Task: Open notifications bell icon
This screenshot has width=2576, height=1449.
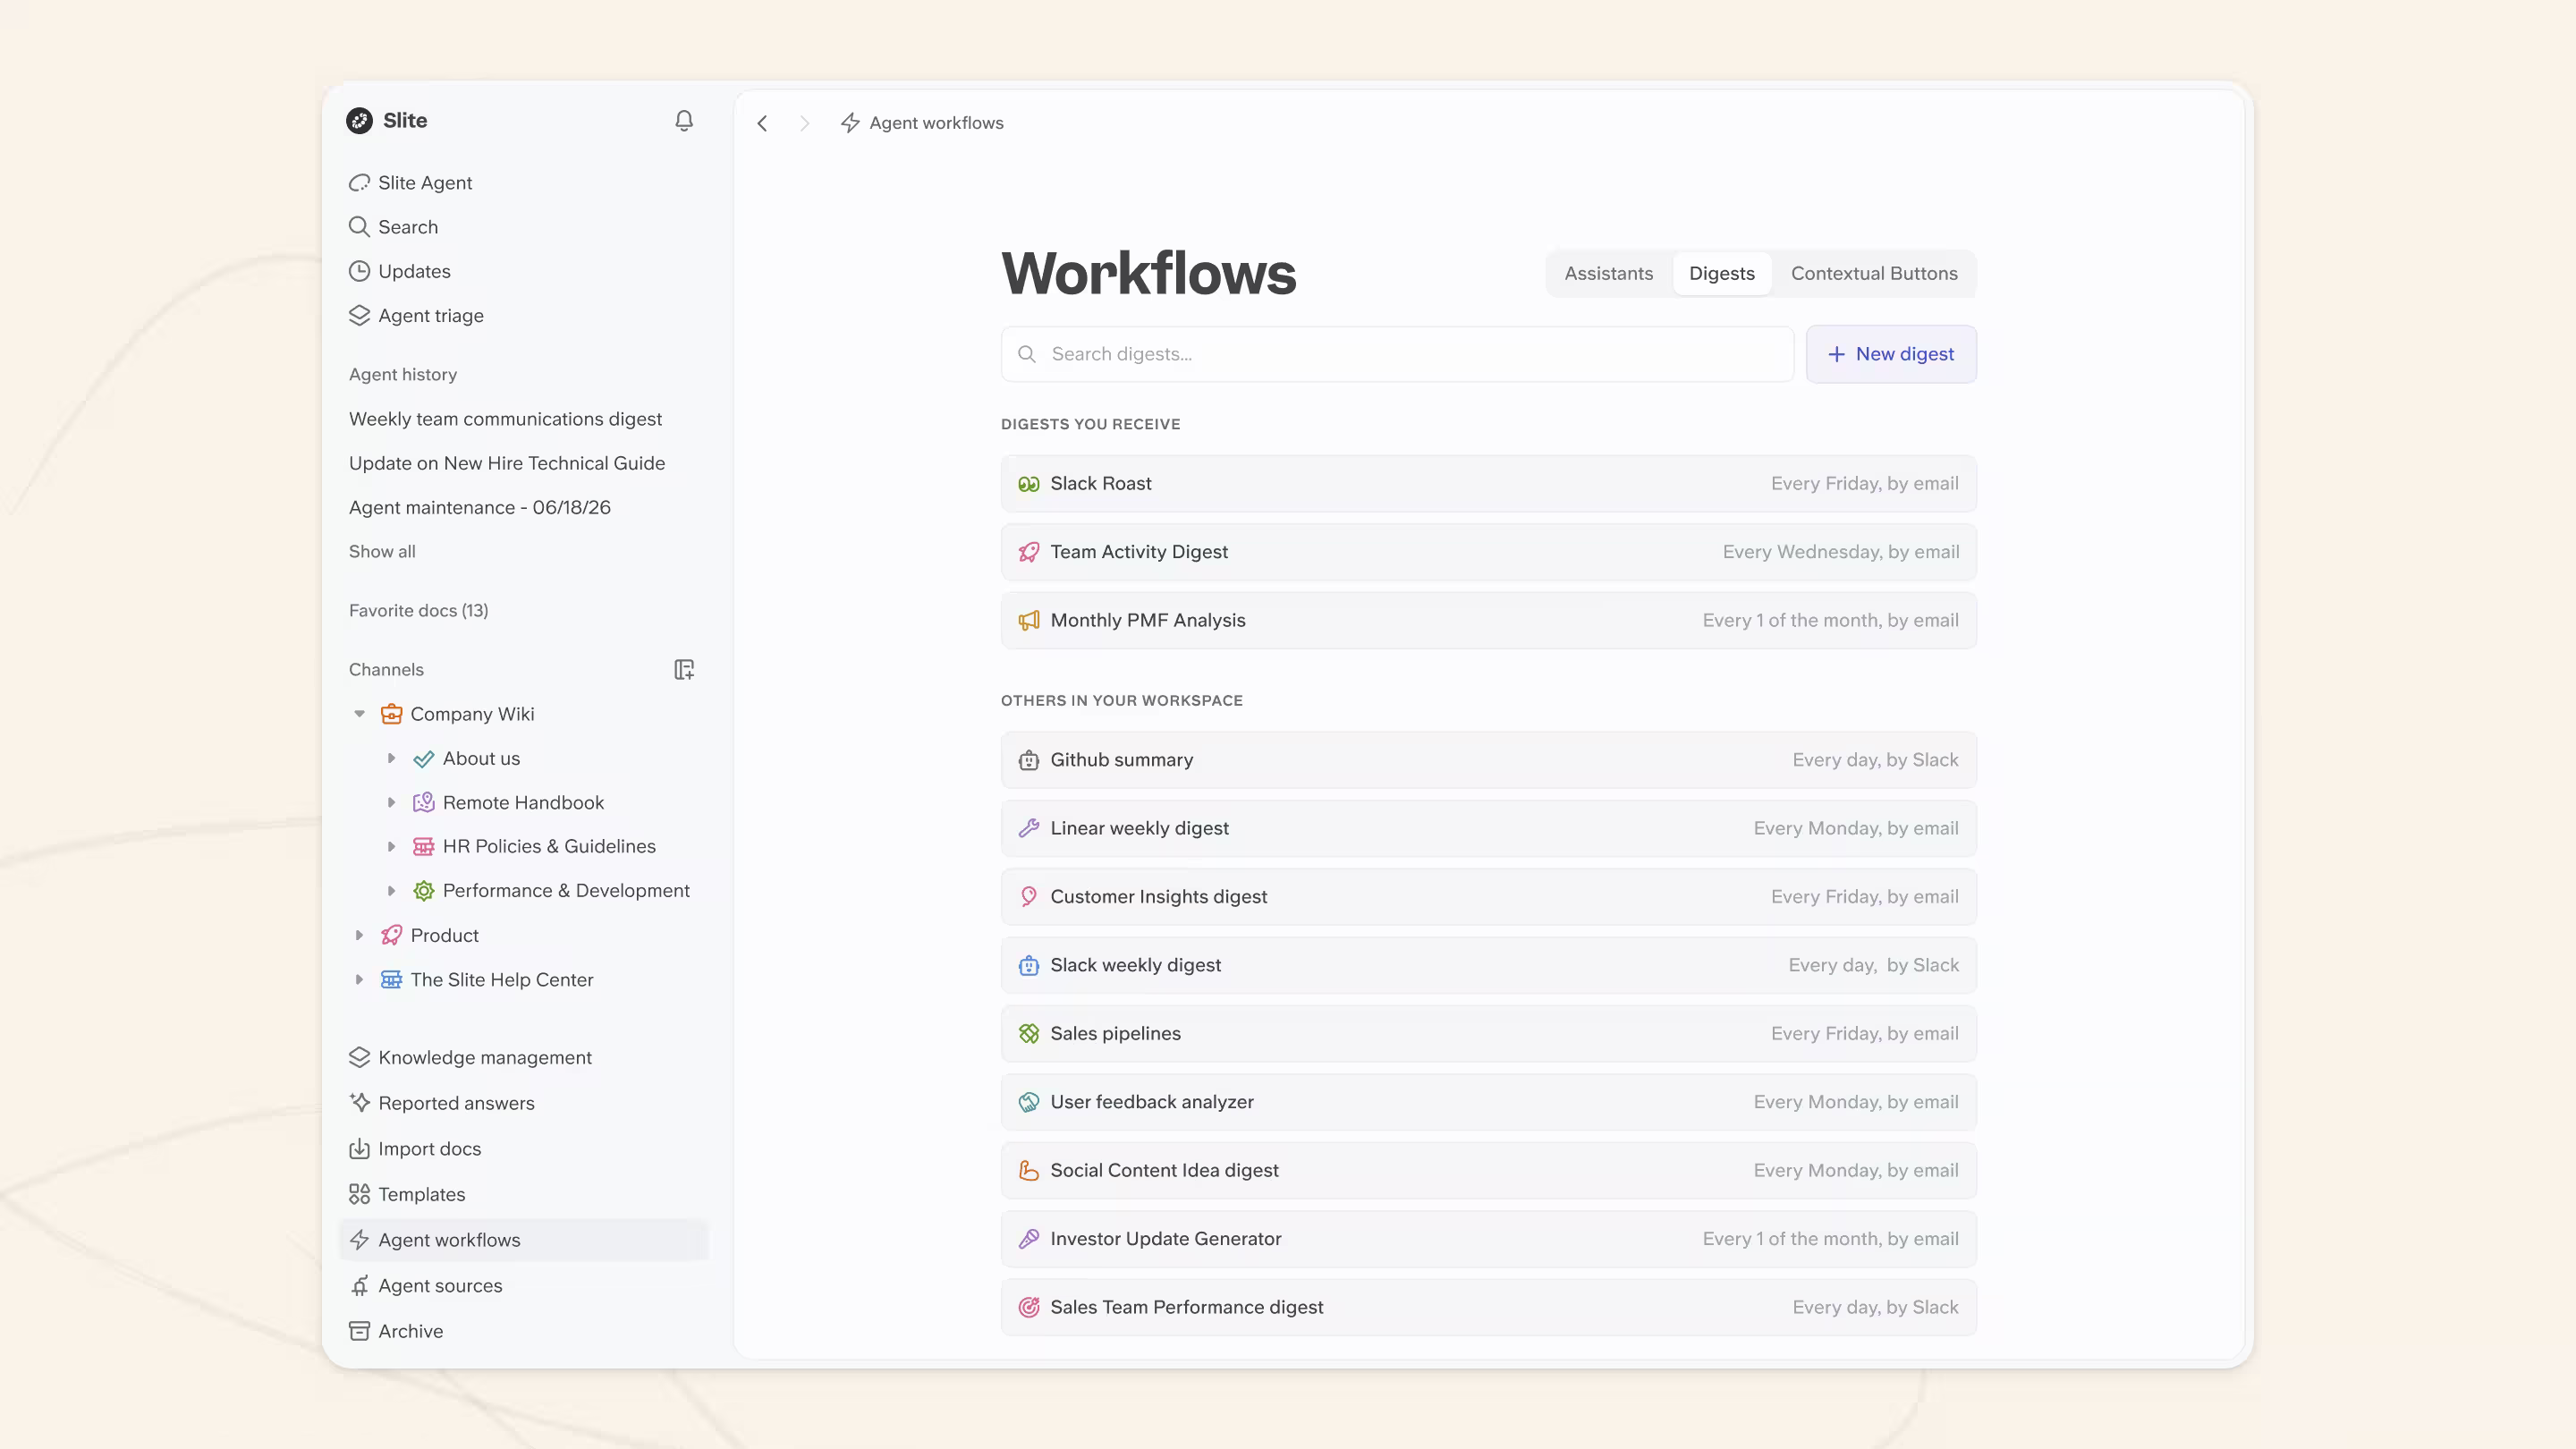Action: 684,121
